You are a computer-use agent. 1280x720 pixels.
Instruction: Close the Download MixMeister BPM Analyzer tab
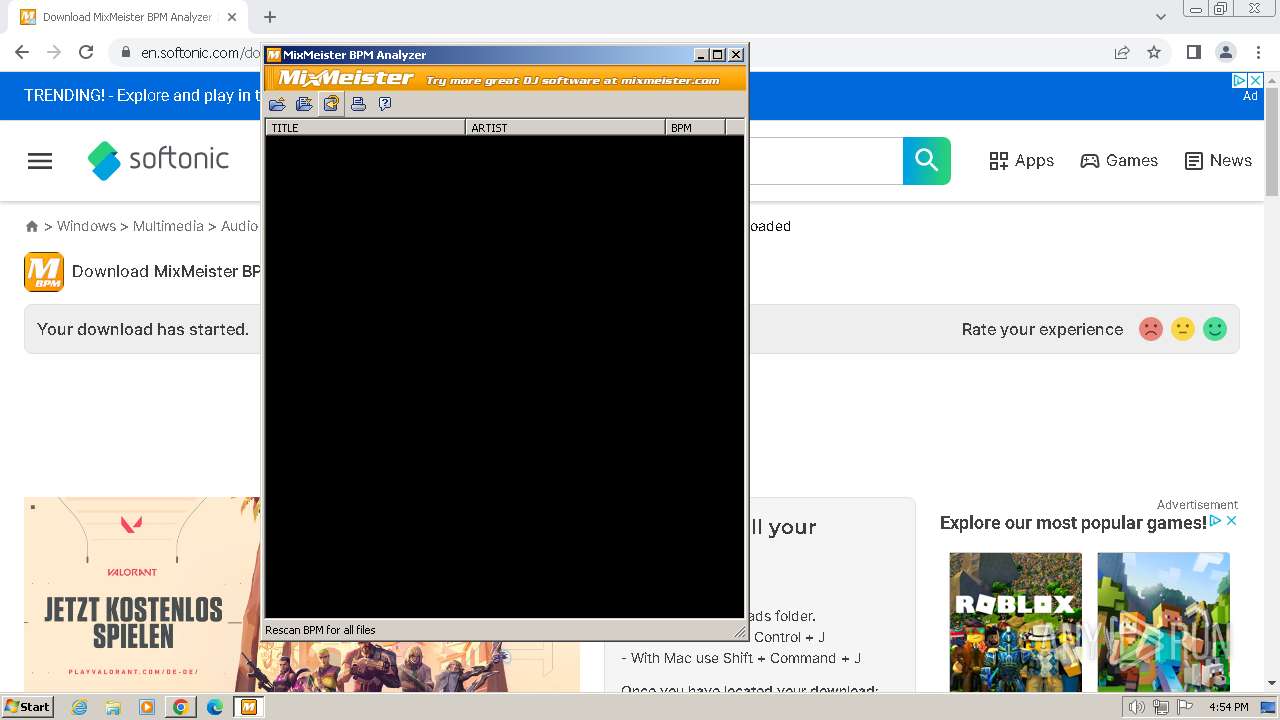point(232,17)
